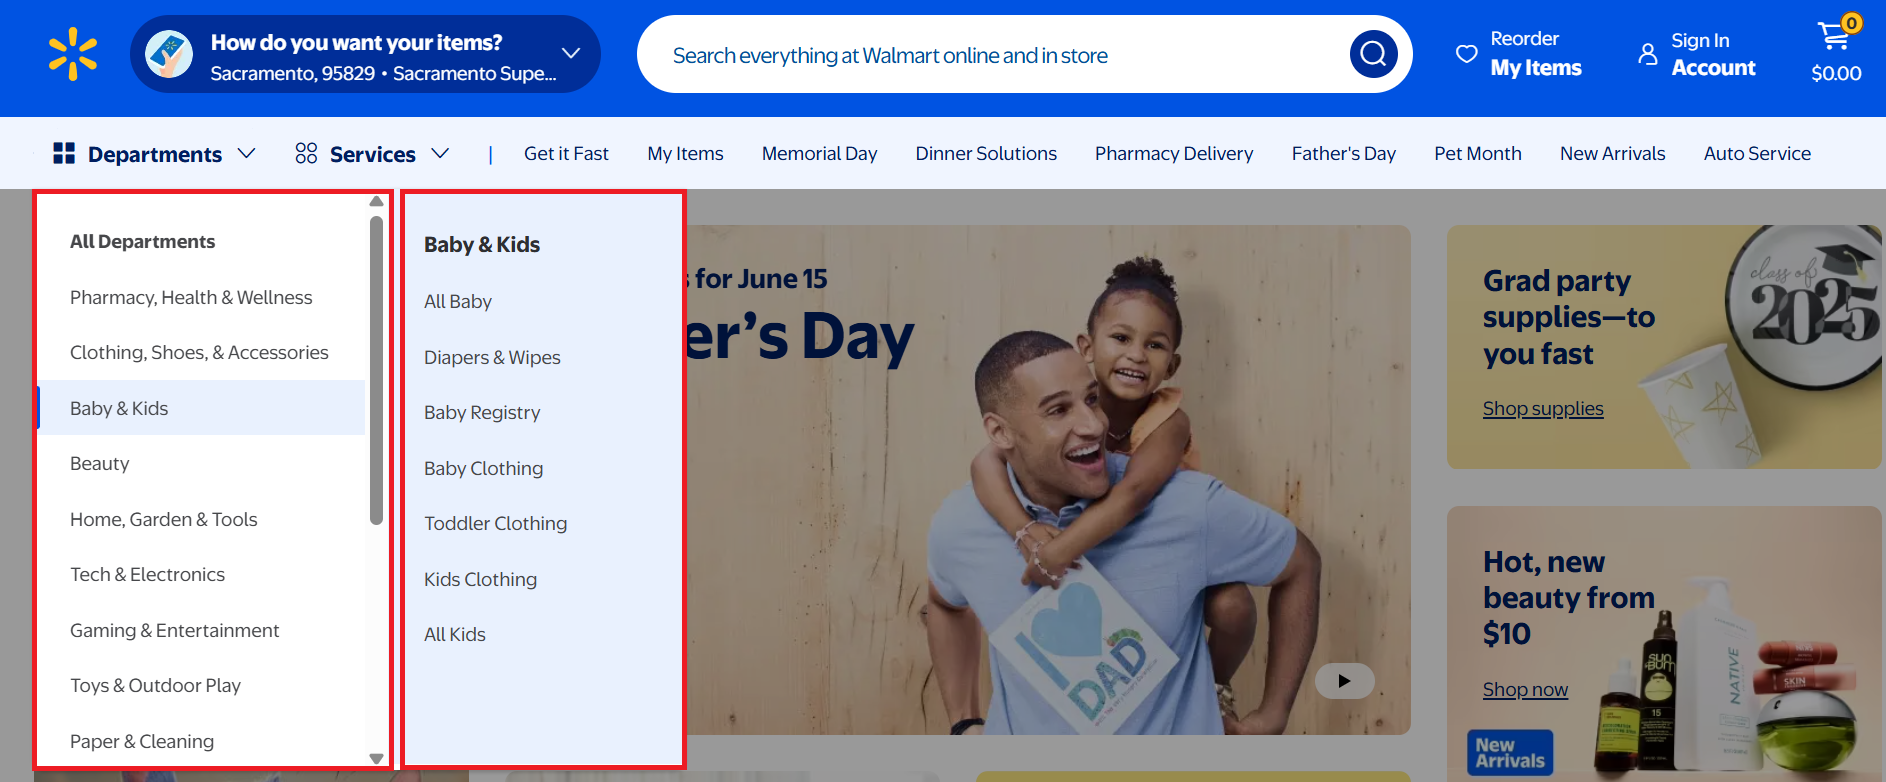Select Beauty in the departments list
This screenshot has width=1886, height=782.
100,464
